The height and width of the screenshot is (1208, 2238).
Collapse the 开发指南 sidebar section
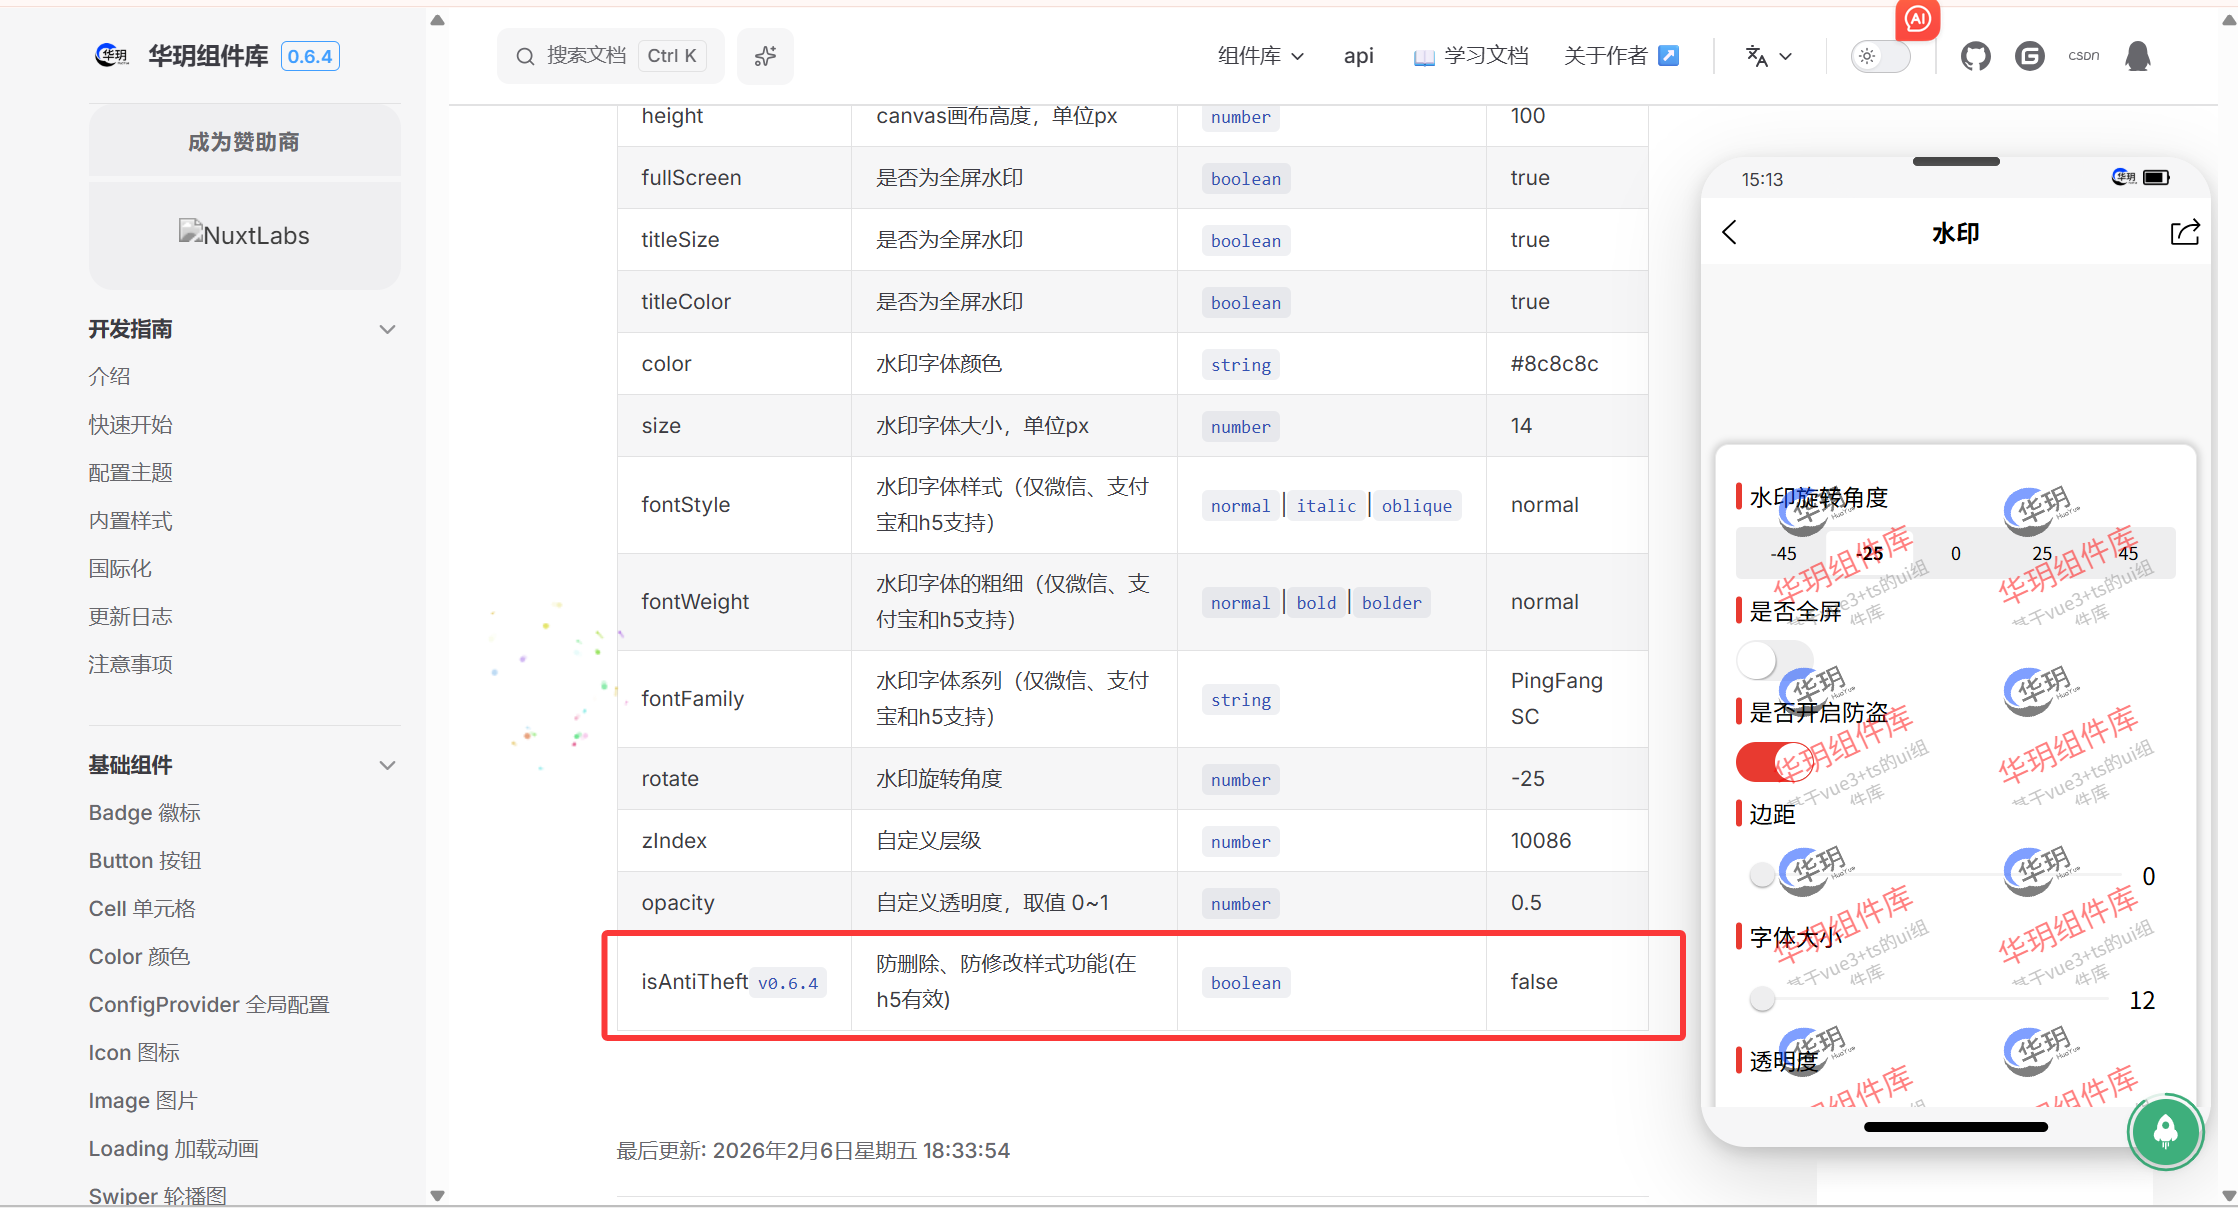tap(387, 329)
